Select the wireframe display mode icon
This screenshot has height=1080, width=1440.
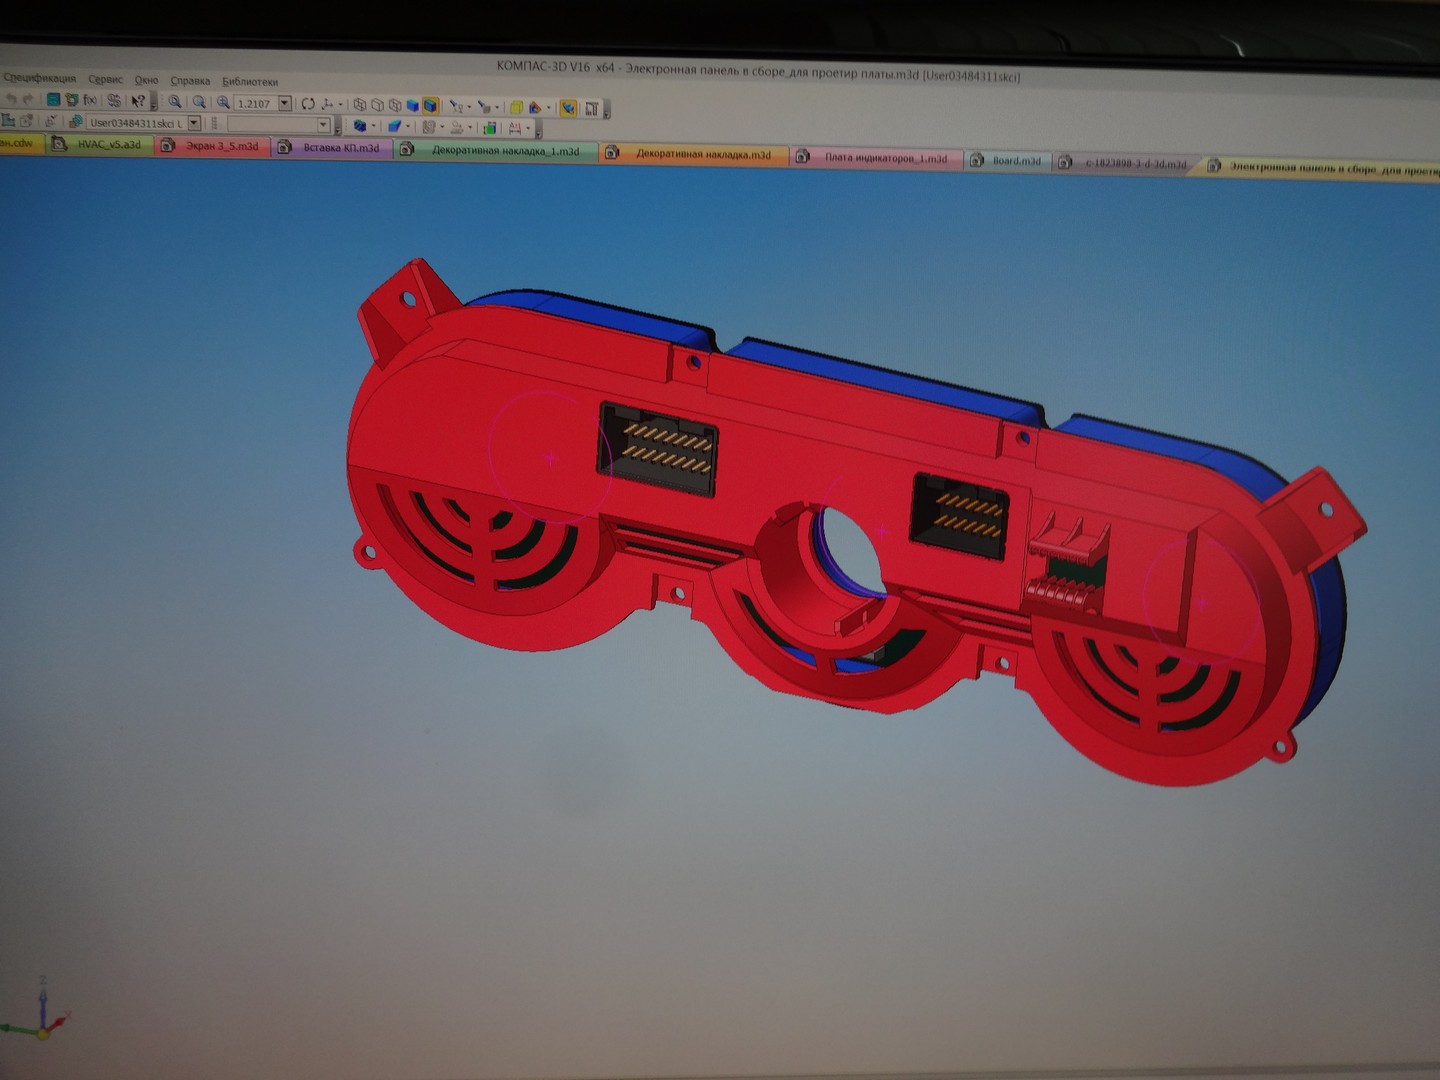360,104
